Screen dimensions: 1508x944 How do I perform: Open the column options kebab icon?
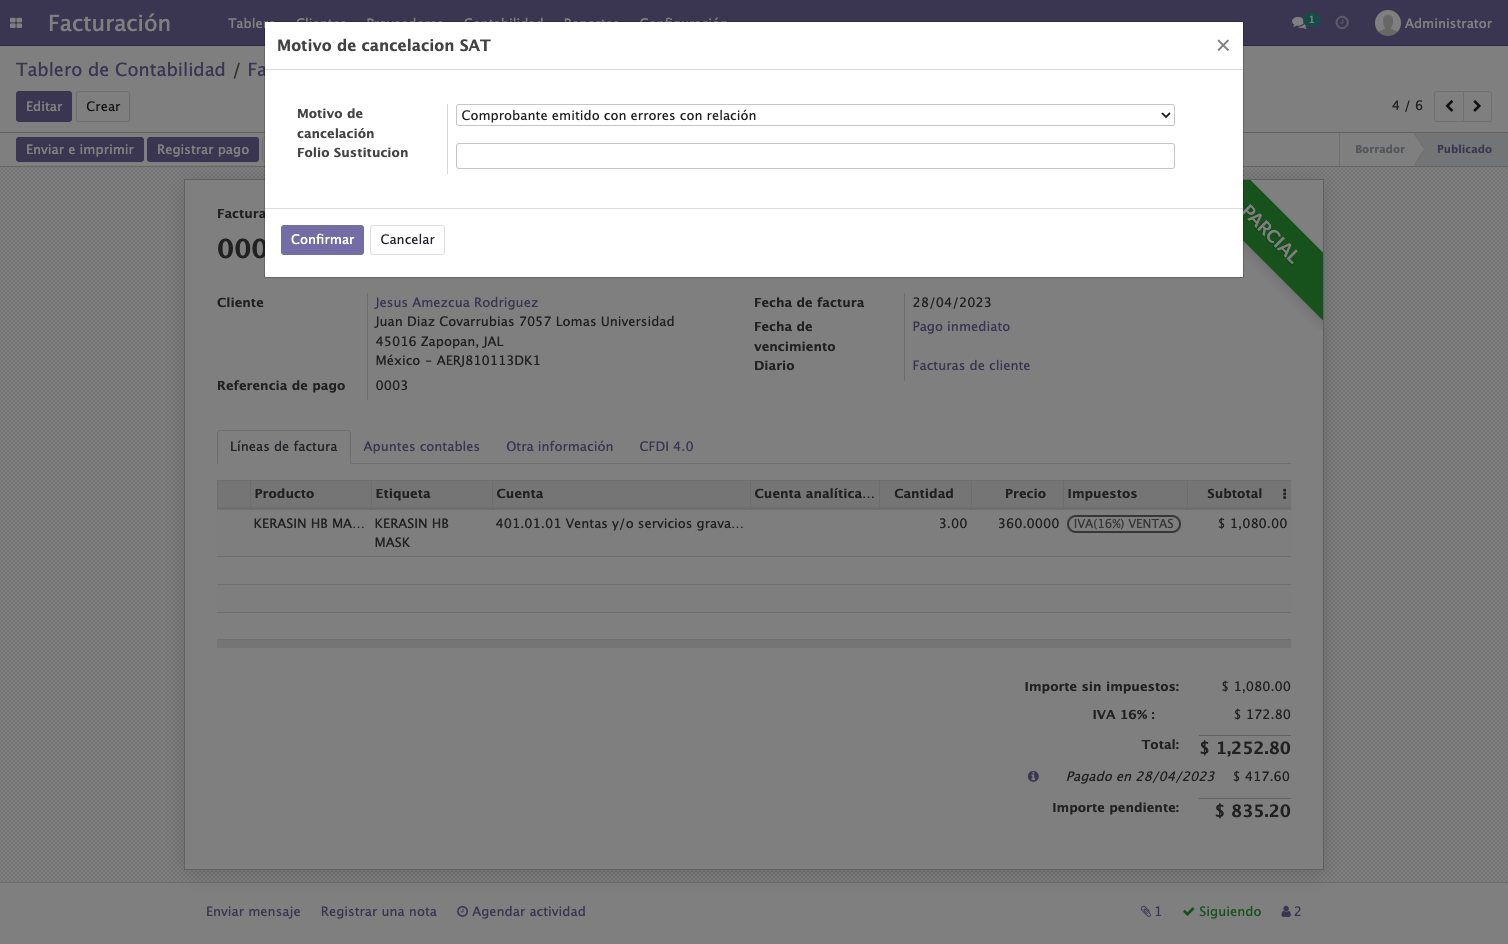(1284, 494)
